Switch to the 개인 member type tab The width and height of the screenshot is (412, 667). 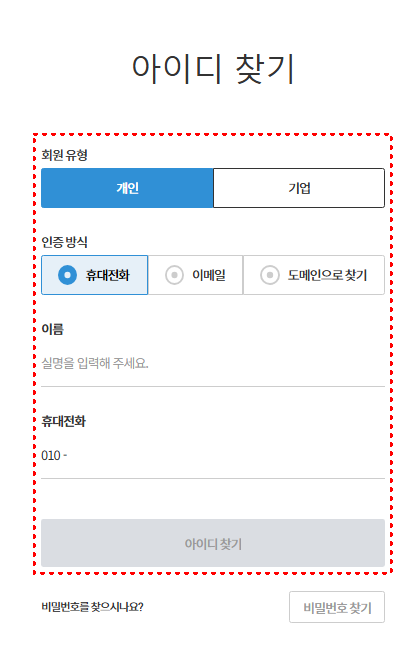coord(127,188)
